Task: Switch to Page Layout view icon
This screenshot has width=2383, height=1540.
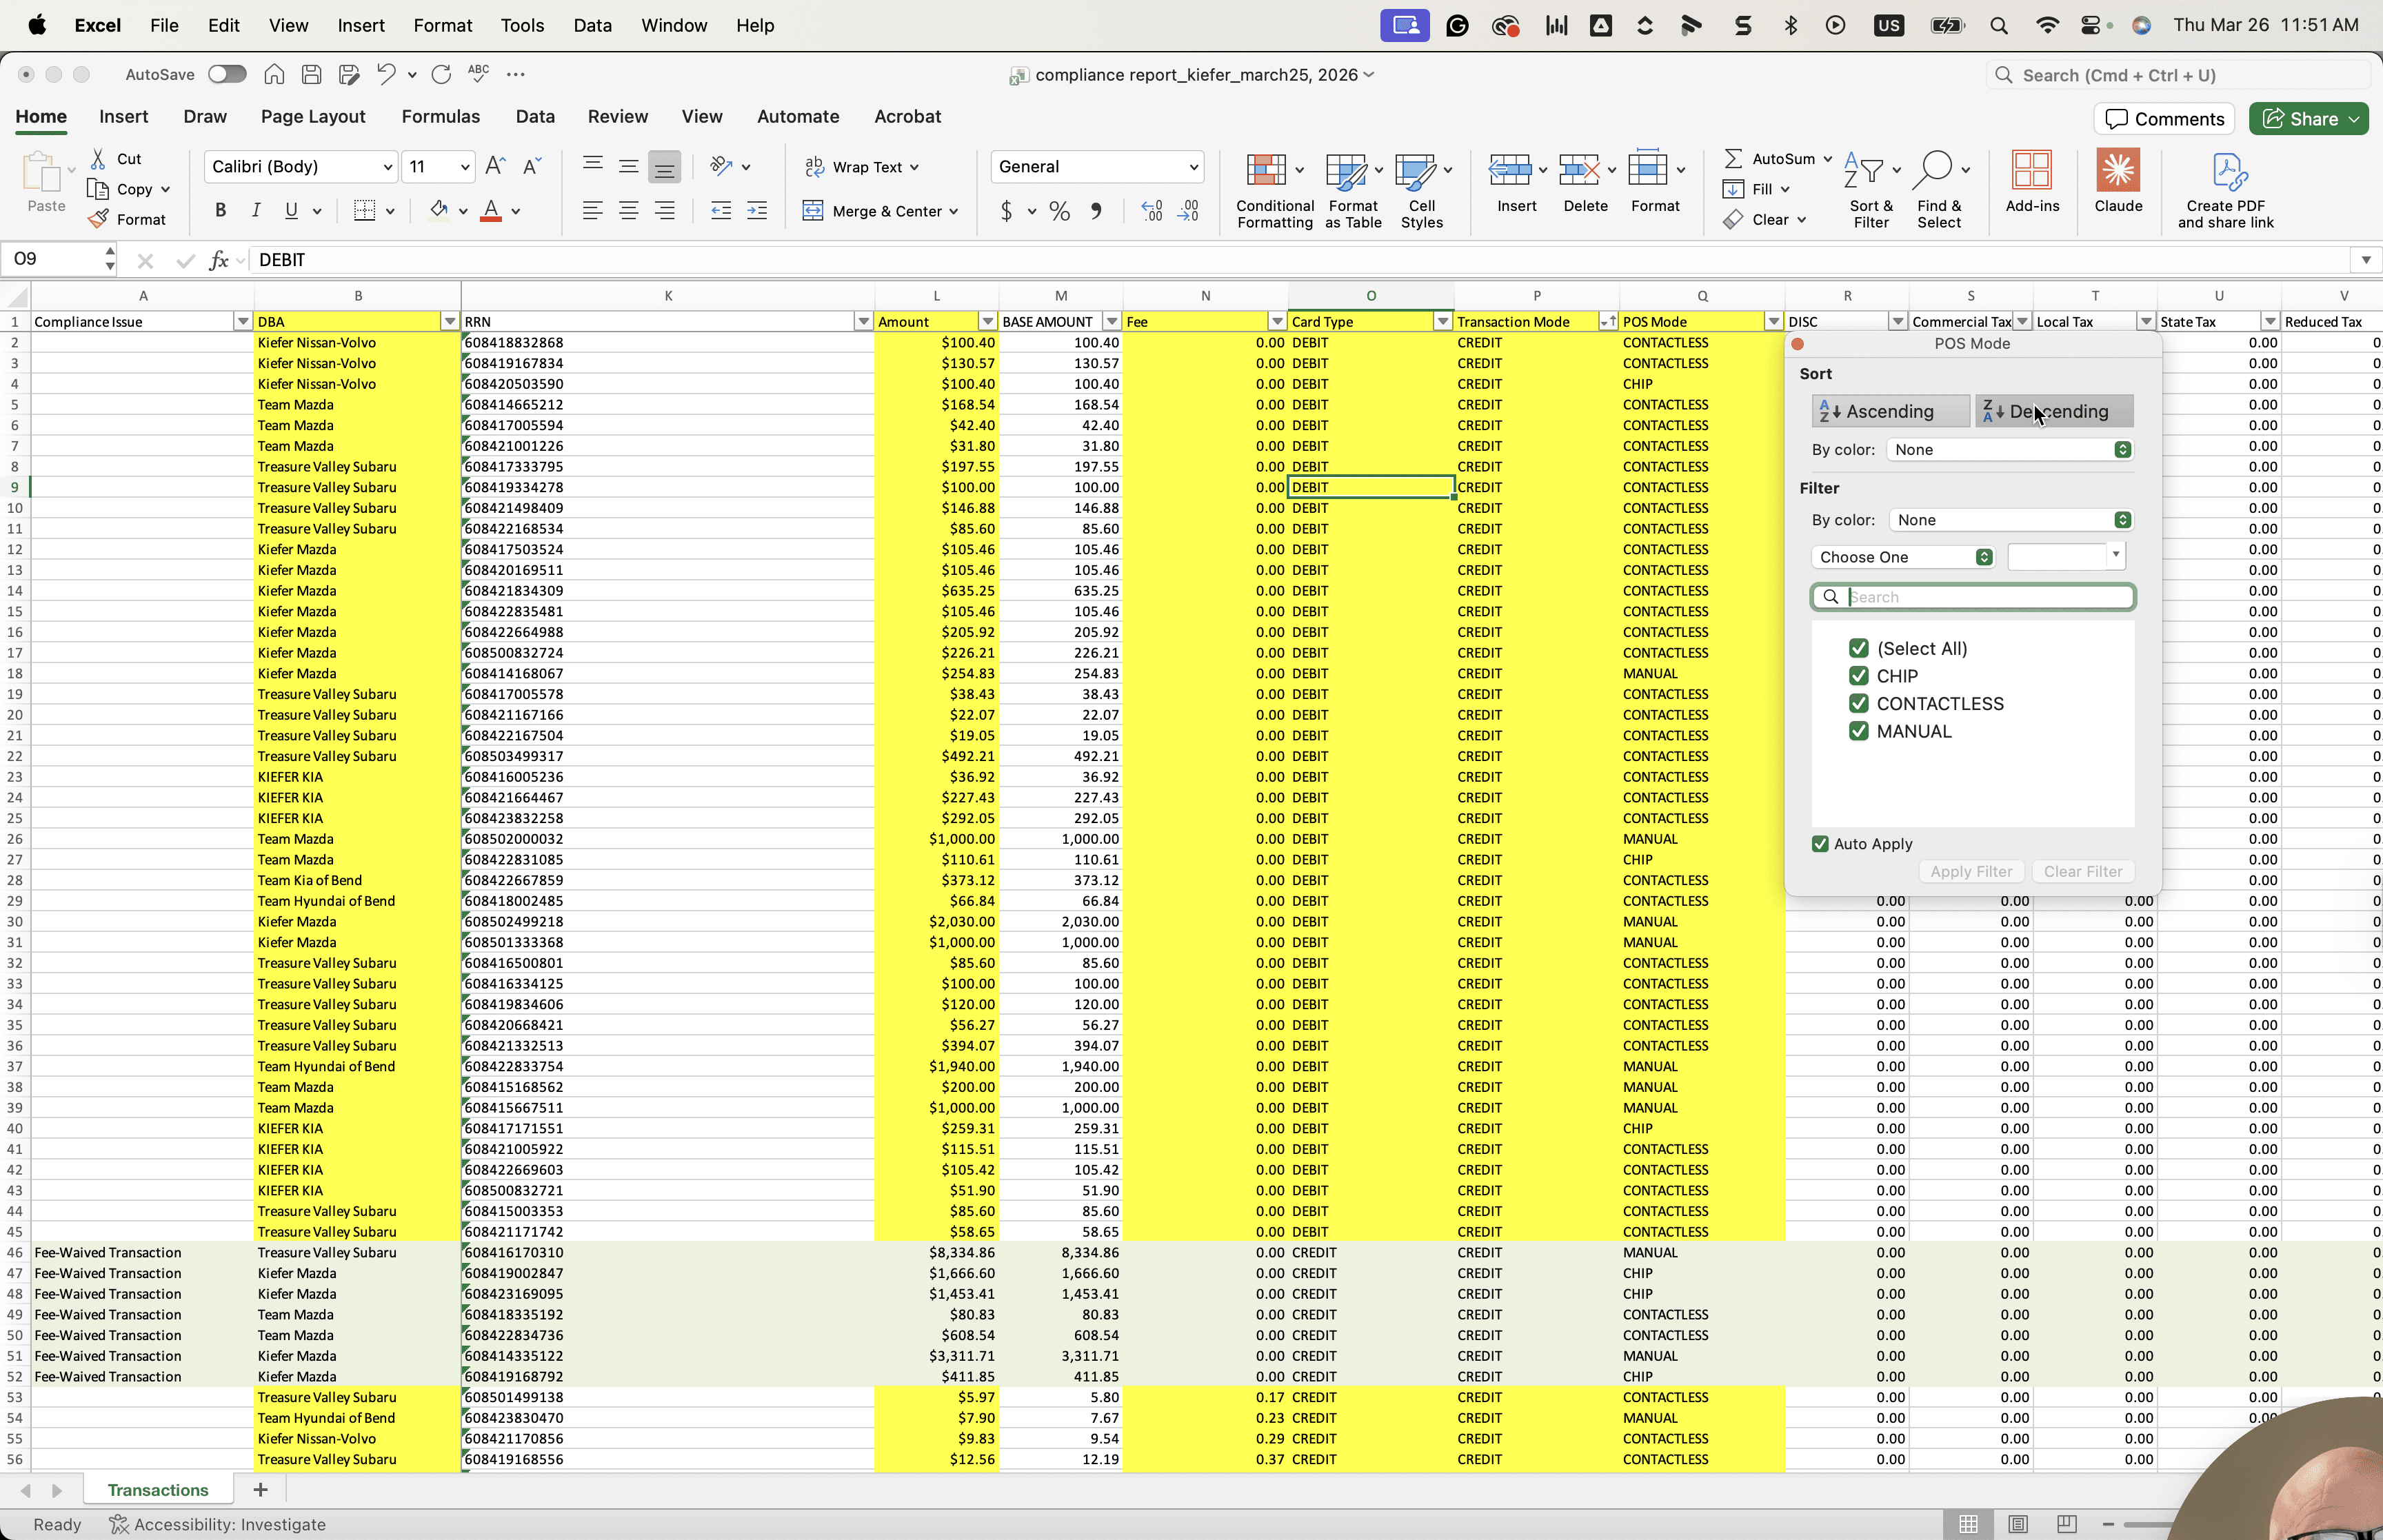Action: [x=2018, y=1524]
